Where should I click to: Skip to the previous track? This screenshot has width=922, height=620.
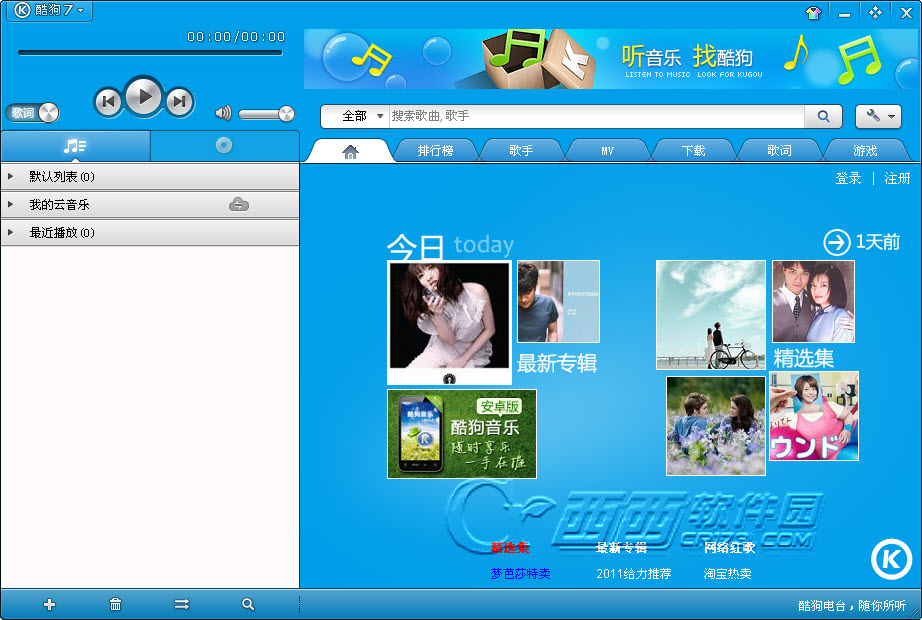(x=108, y=101)
